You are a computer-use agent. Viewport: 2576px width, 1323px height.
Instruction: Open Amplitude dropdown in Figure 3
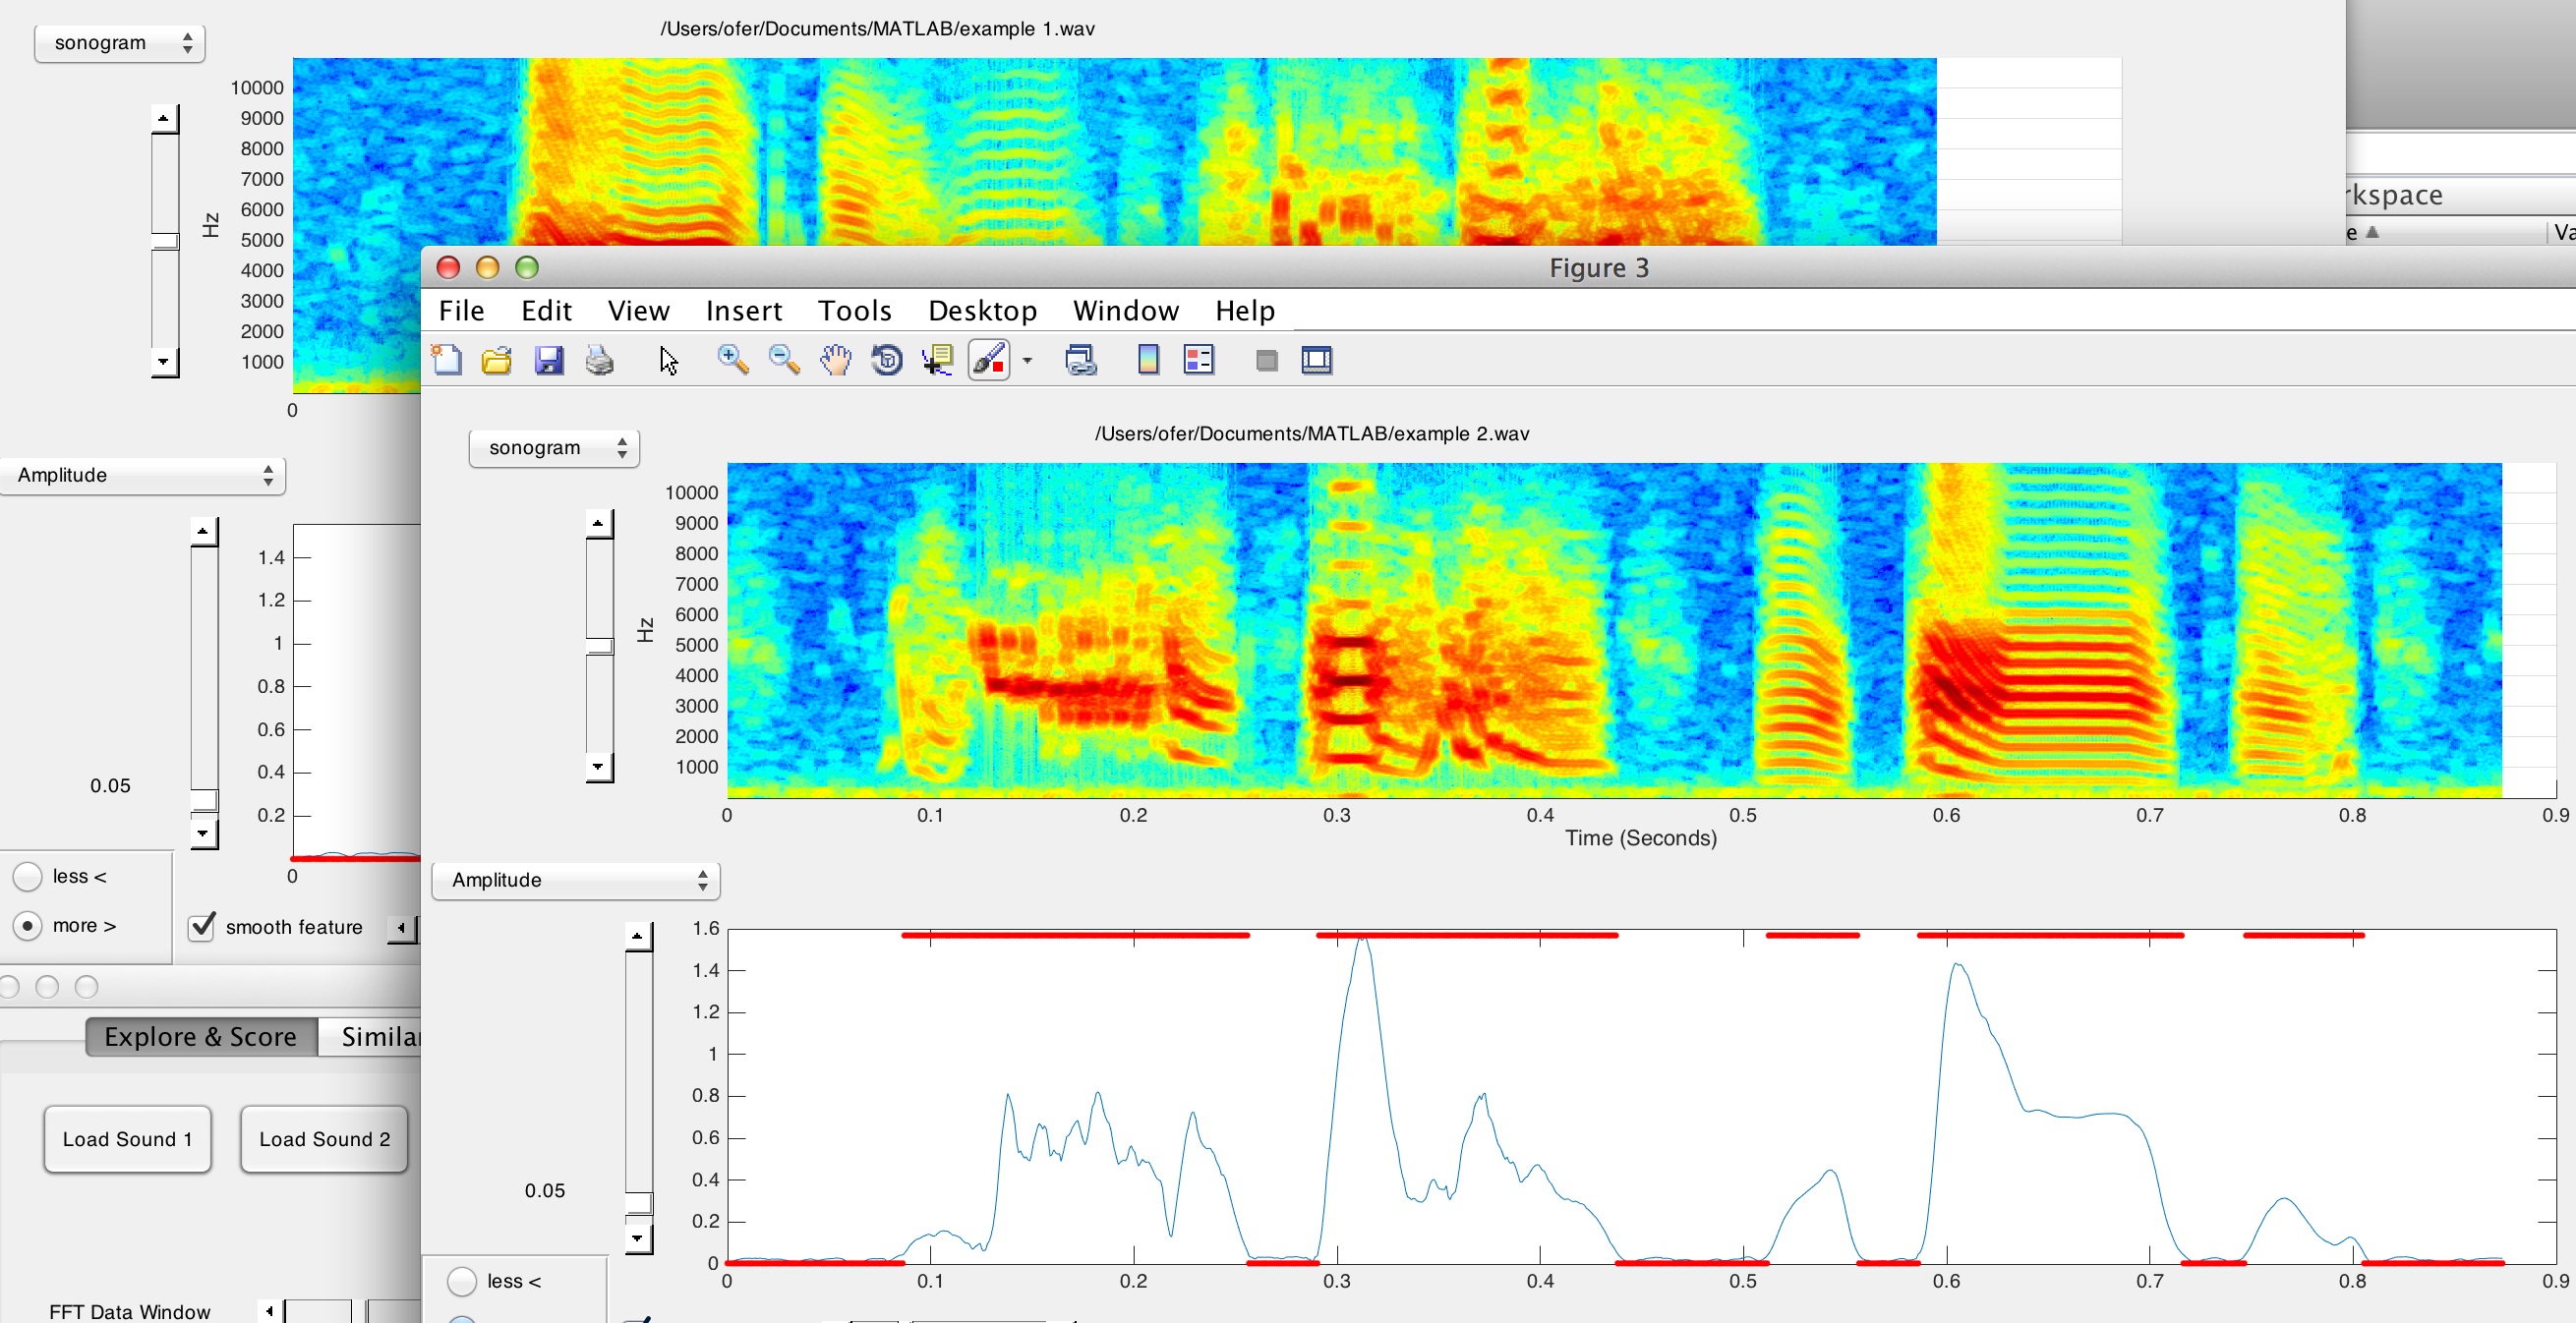(575, 880)
